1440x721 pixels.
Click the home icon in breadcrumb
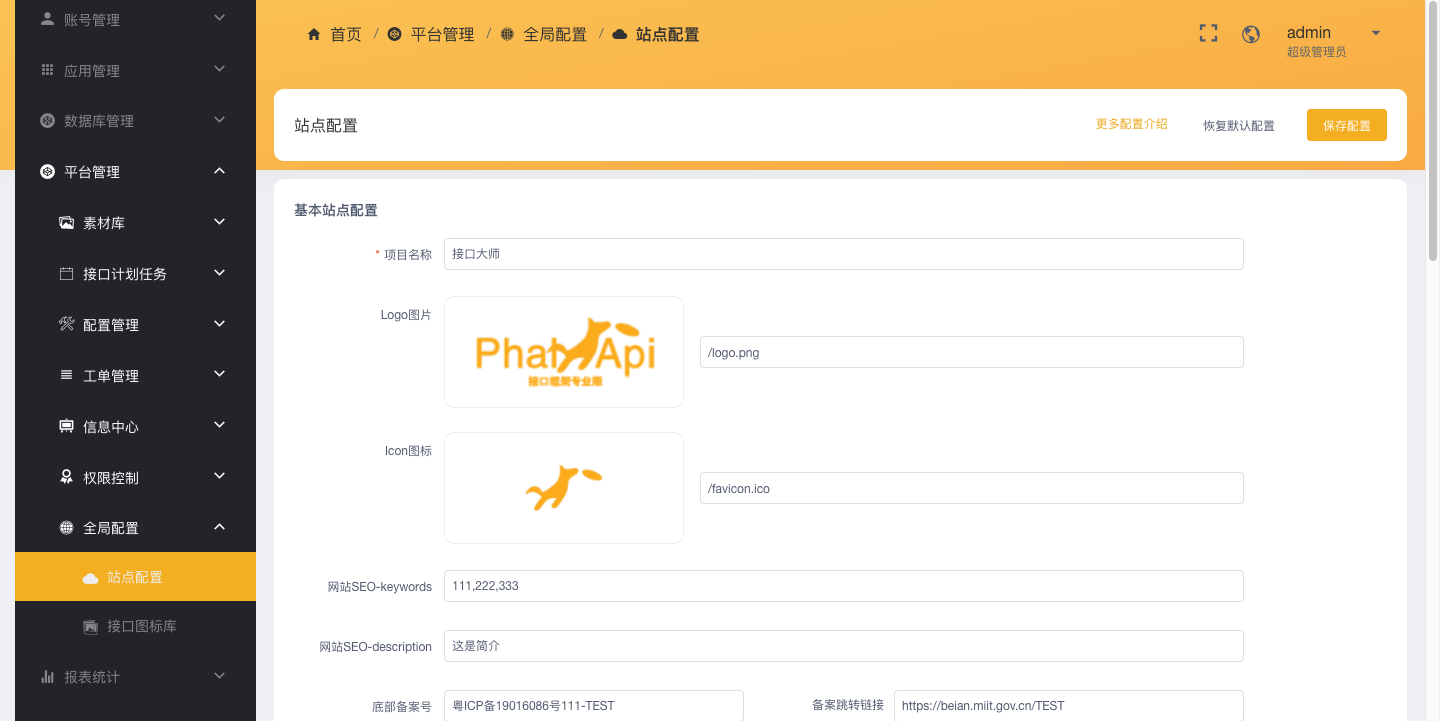pyautogui.click(x=314, y=34)
